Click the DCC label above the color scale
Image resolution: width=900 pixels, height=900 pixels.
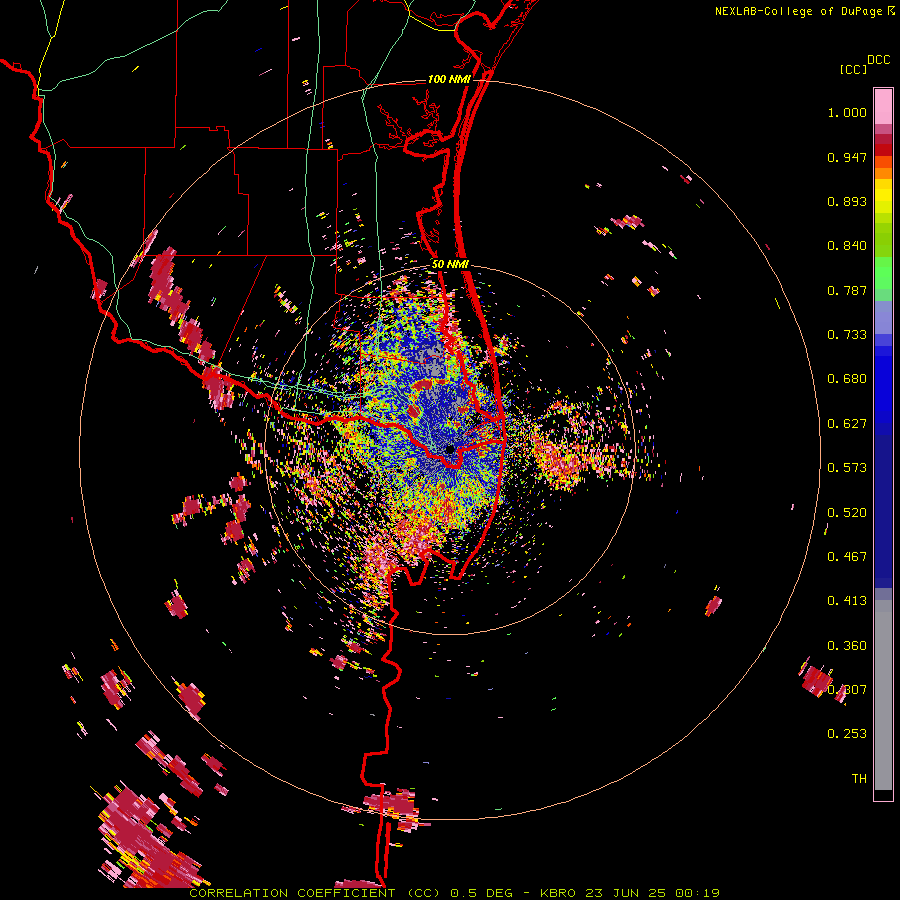click(x=878, y=60)
